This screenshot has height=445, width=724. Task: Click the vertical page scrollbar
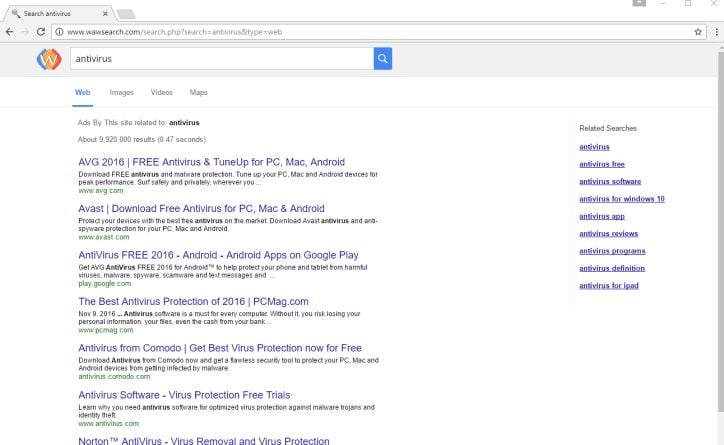721,231
